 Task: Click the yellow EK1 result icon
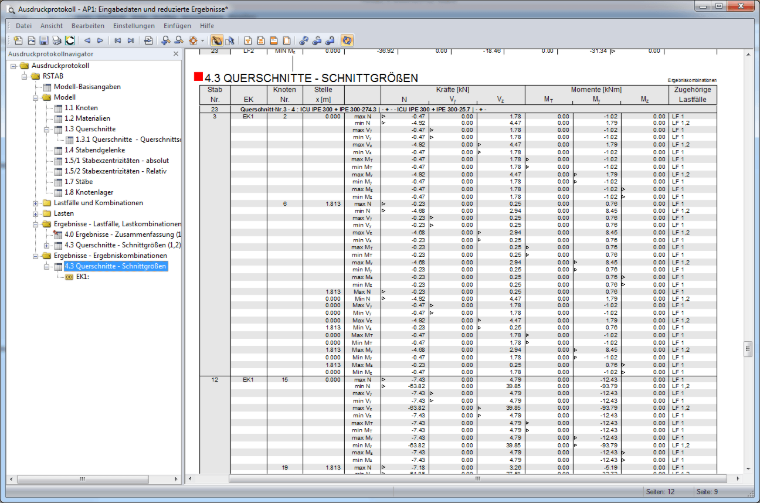point(69,277)
